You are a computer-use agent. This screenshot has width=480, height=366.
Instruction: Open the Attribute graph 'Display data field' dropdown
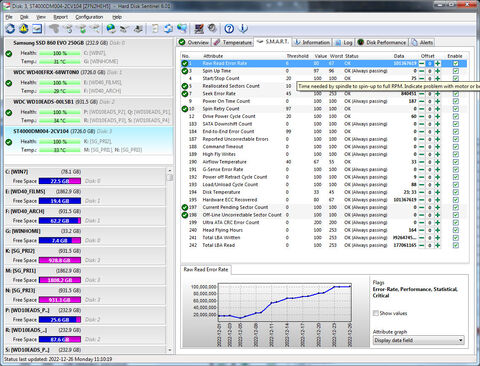(419, 340)
